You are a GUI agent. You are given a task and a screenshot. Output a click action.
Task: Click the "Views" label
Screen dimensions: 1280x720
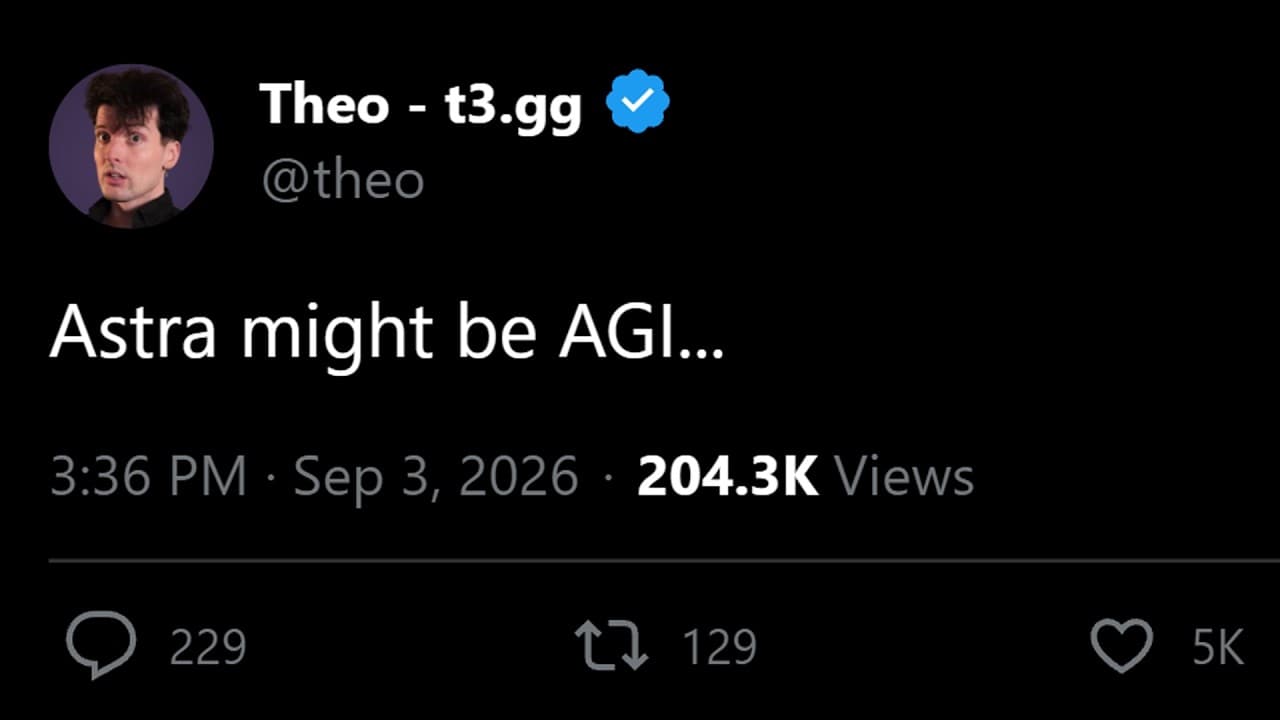tap(903, 476)
